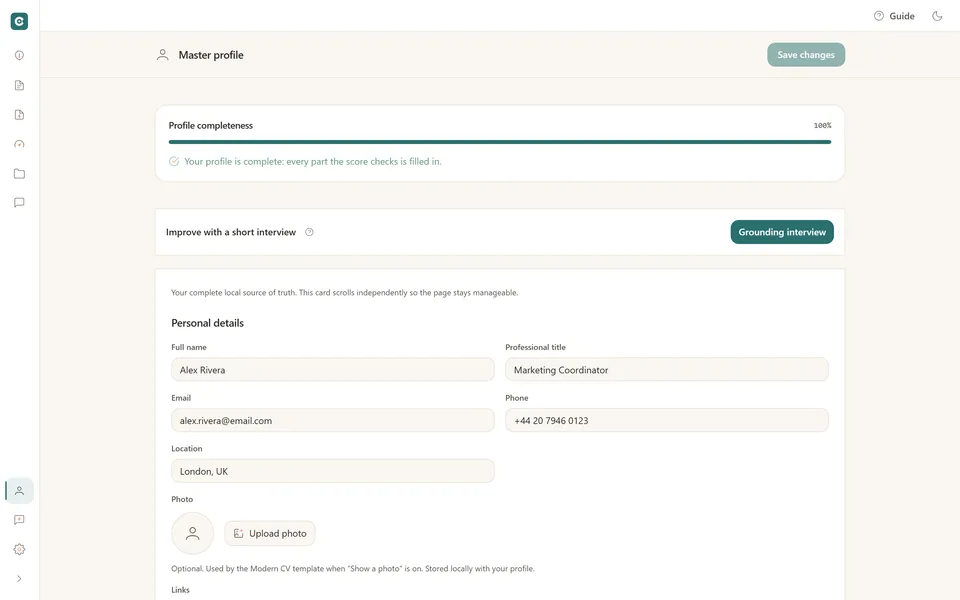The height and width of the screenshot is (600, 960).
Task: Click the Upload photo button
Action: [270, 533]
